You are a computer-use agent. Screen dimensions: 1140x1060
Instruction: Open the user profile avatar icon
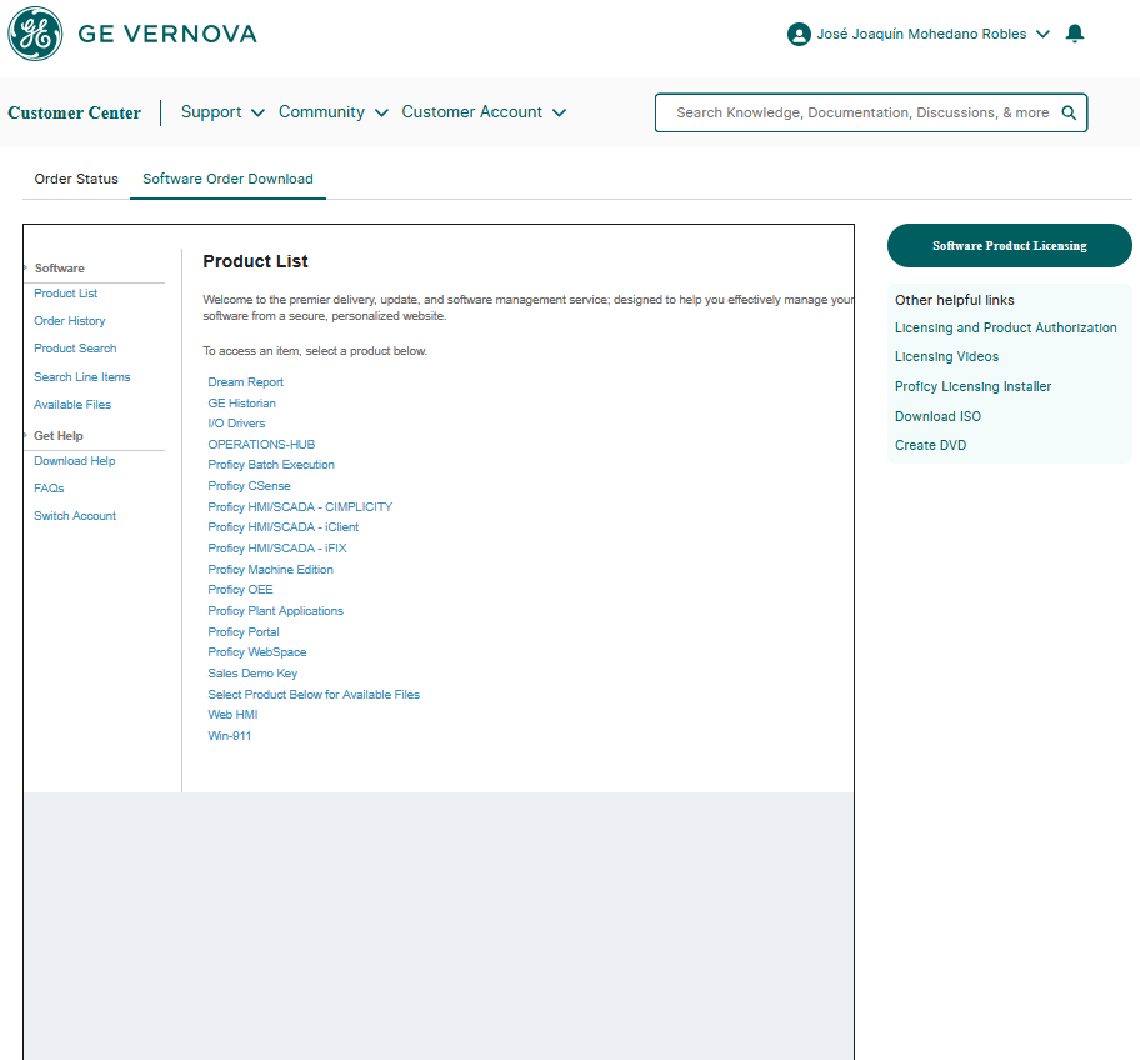click(x=798, y=34)
